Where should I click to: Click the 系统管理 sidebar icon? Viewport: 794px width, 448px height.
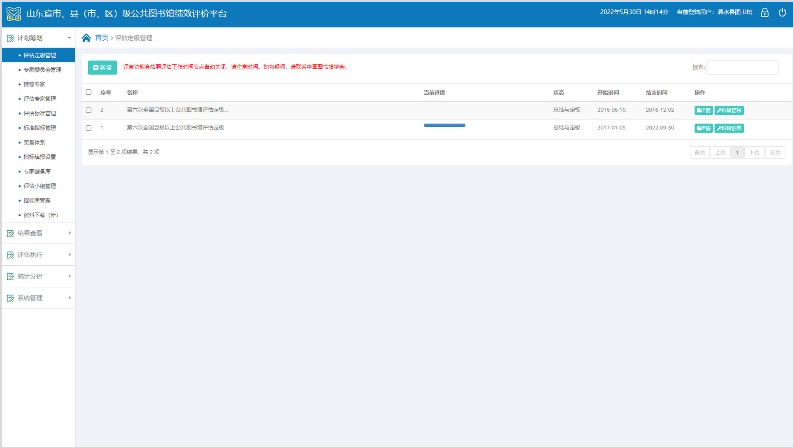point(10,298)
